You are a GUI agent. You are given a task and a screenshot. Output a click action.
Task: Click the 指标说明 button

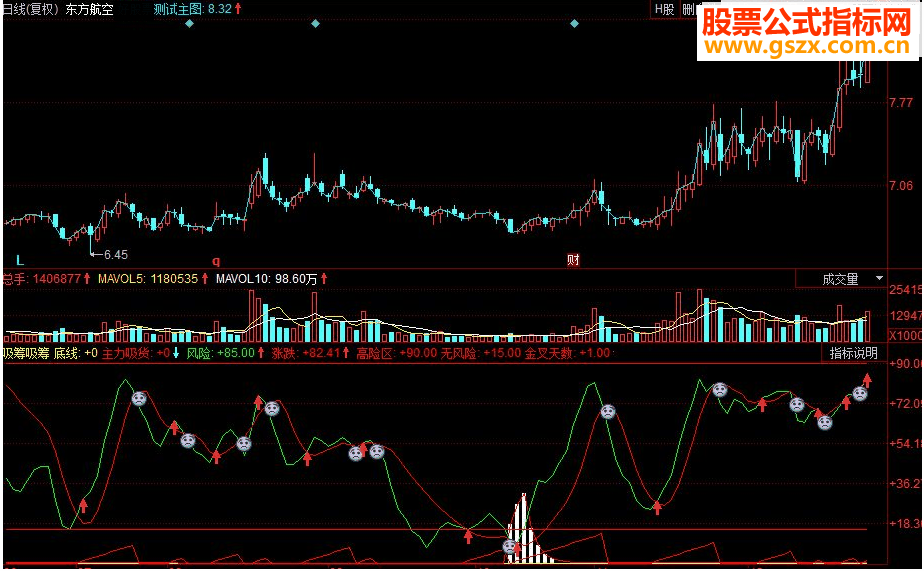[853, 353]
